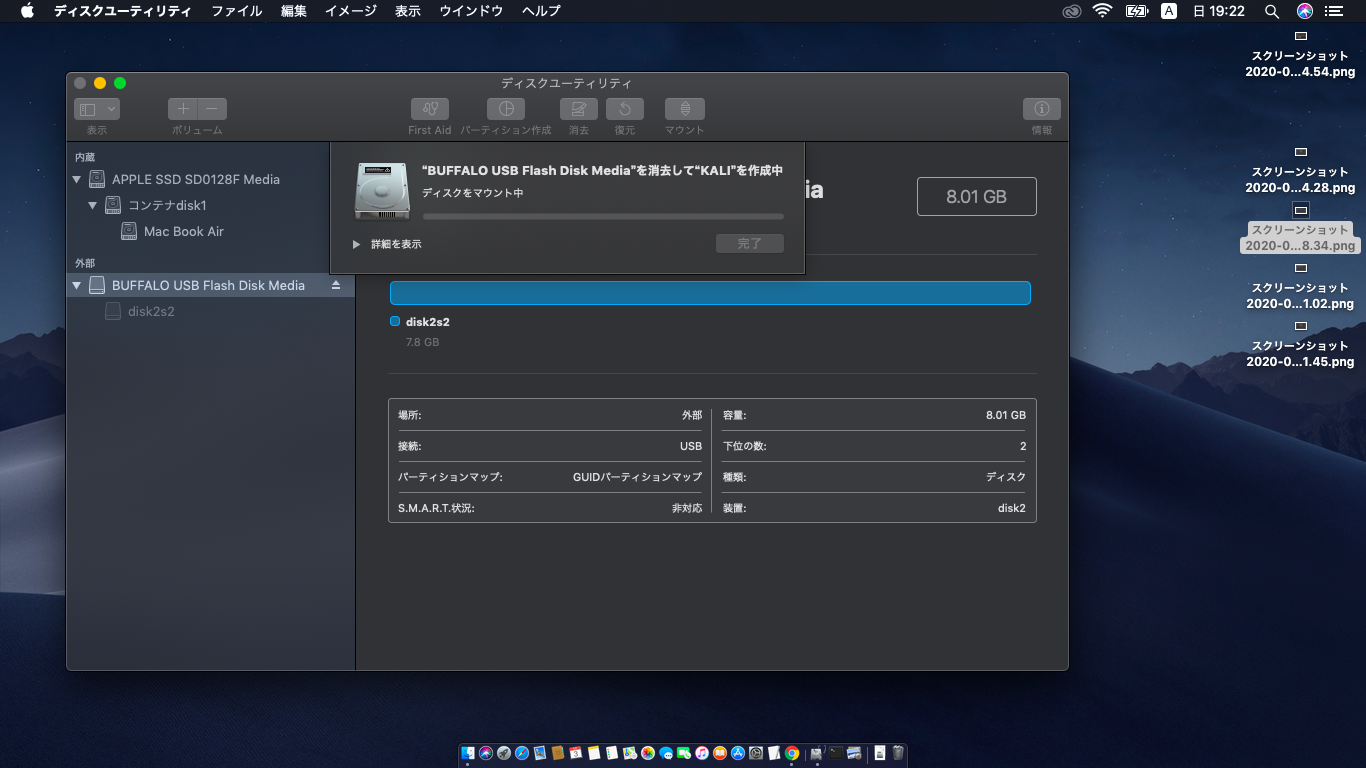Image resolution: width=1366 pixels, height=768 pixels.
Task: Collapse the コンテナdisk1 tree node
Action: coord(93,206)
